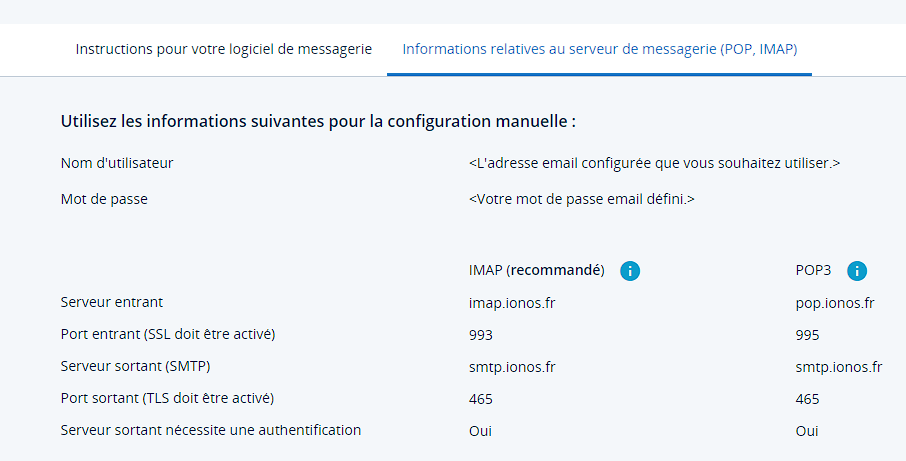
Task: Select the 995 POP3 port number
Action: coord(808,335)
